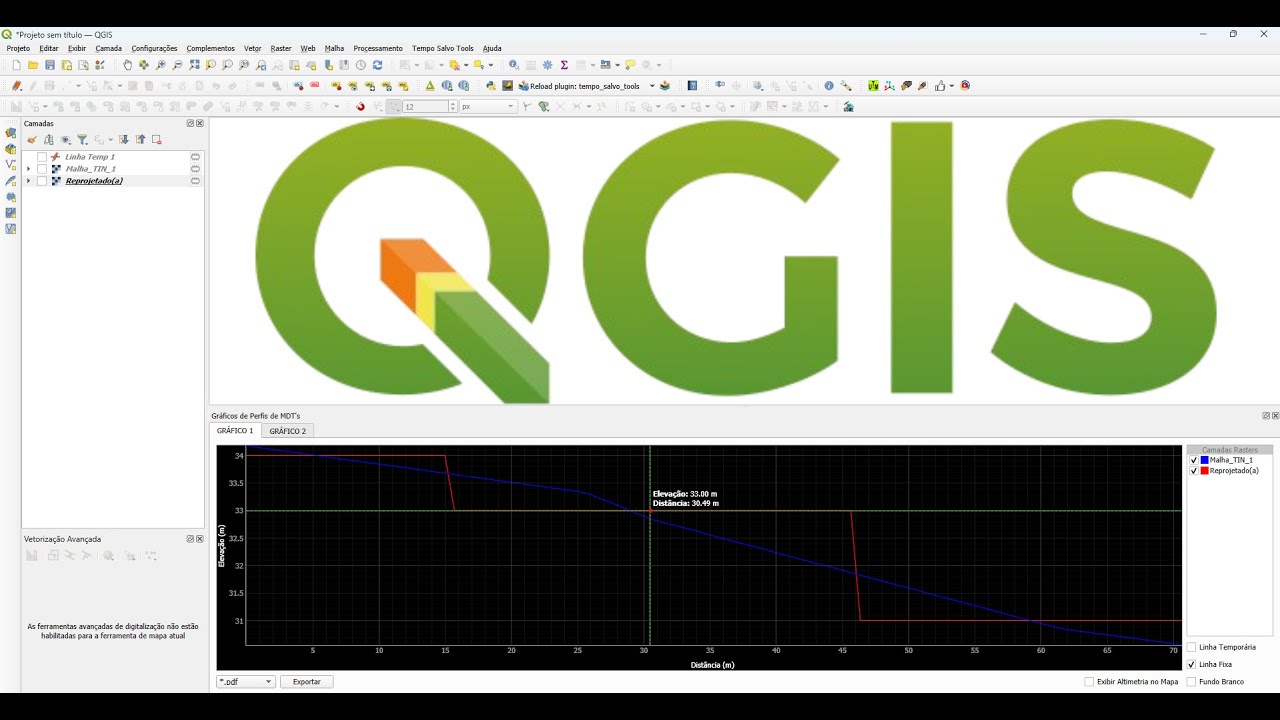Click the Exportar button
Image resolution: width=1280 pixels, height=720 pixels.
click(x=306, y=681)
